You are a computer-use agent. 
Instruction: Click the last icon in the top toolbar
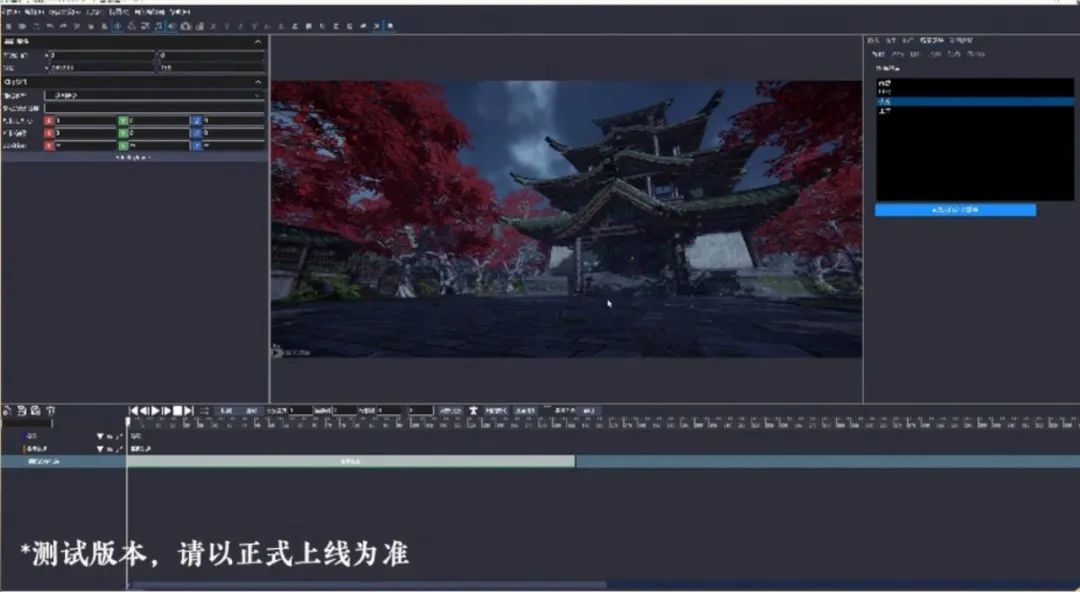coord(390,26)
